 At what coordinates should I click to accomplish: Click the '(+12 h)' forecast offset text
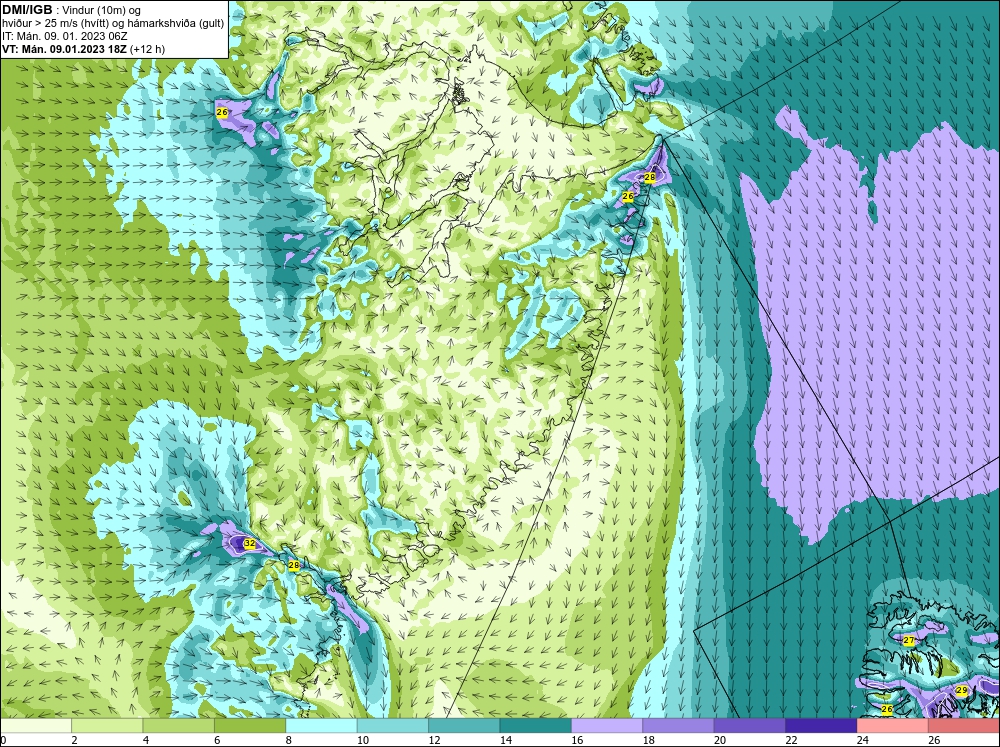(x=147, y=49)
